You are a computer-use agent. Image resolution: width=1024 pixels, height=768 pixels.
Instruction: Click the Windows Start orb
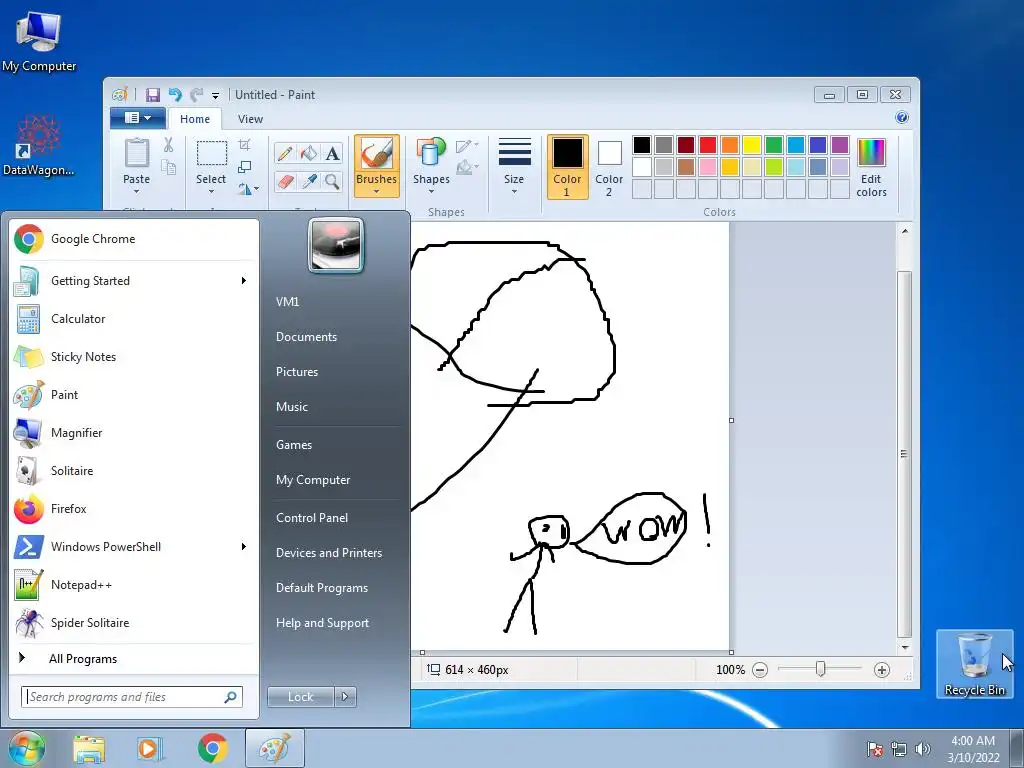click(27, 748)
